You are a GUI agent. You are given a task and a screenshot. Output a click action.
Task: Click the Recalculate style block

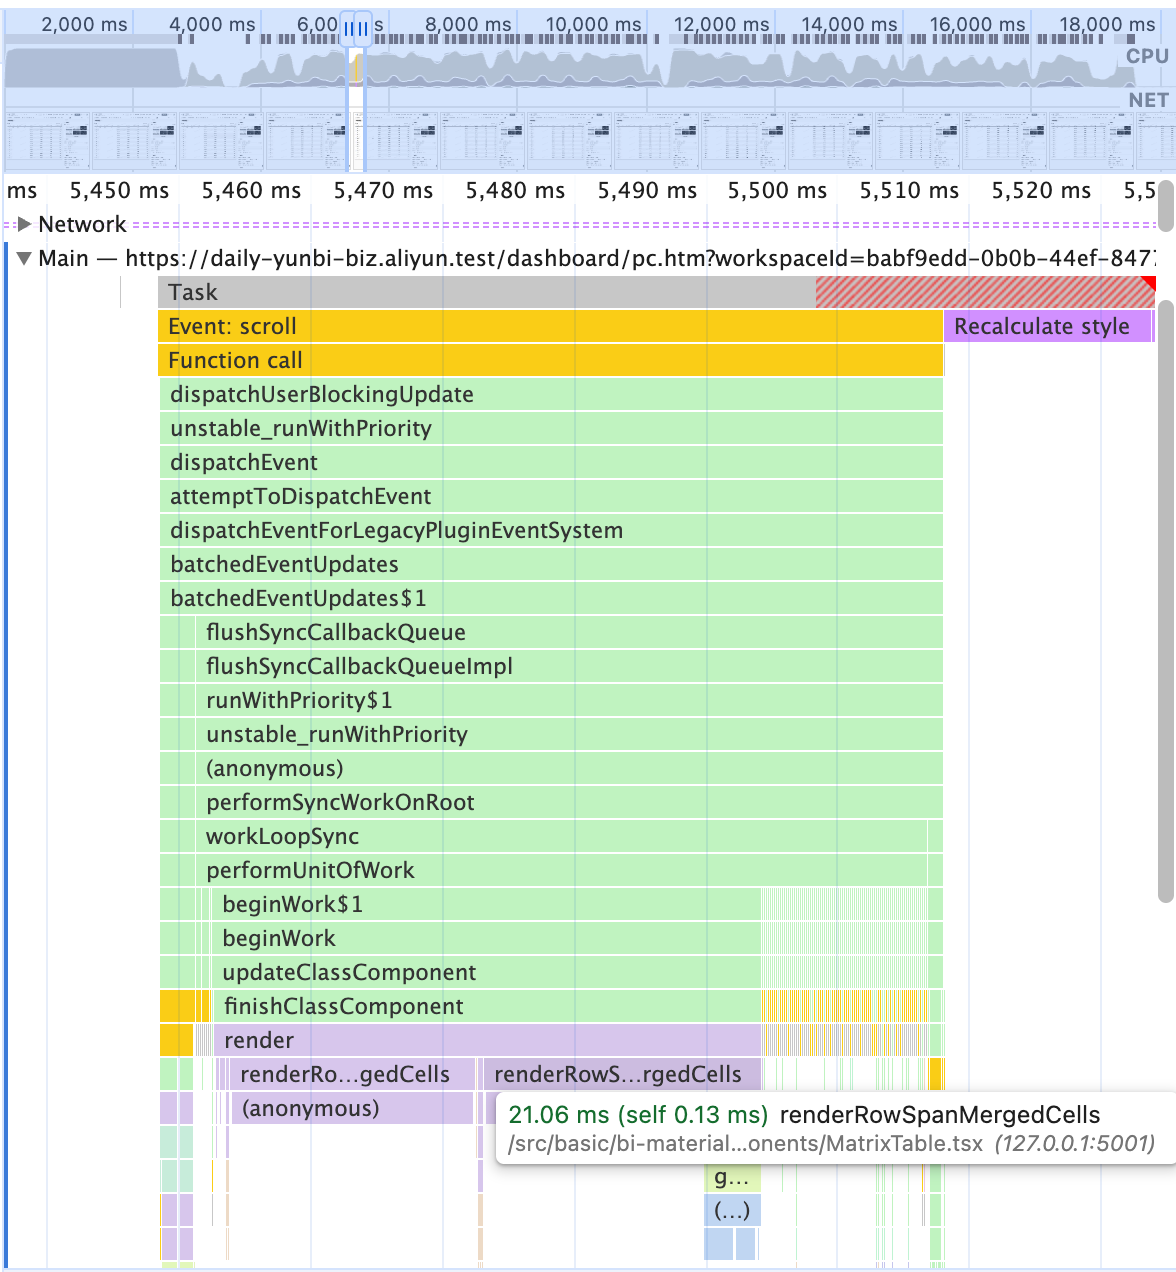pos(1048,326)
